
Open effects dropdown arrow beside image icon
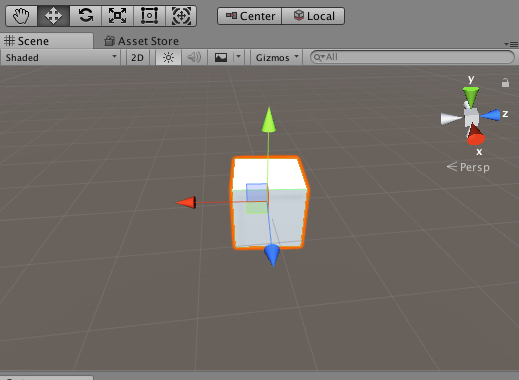click(x=238, y=57)
